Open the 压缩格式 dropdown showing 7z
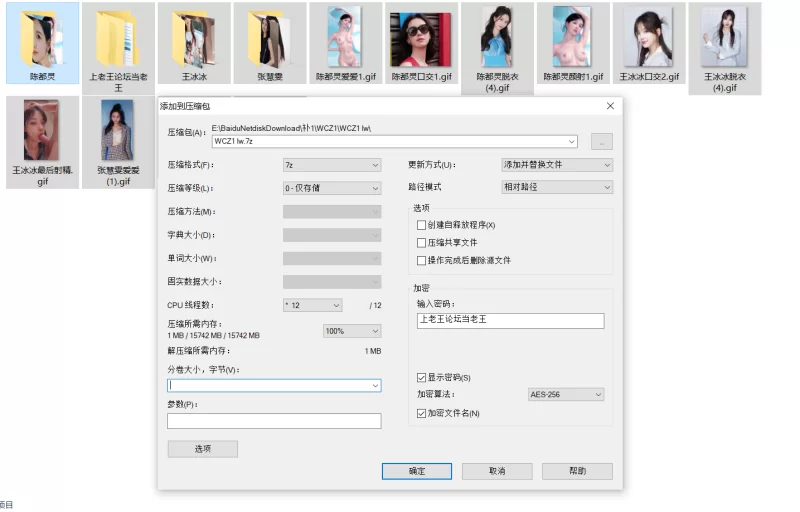Screen dimensions: 800x512 (x=332, y=164)
